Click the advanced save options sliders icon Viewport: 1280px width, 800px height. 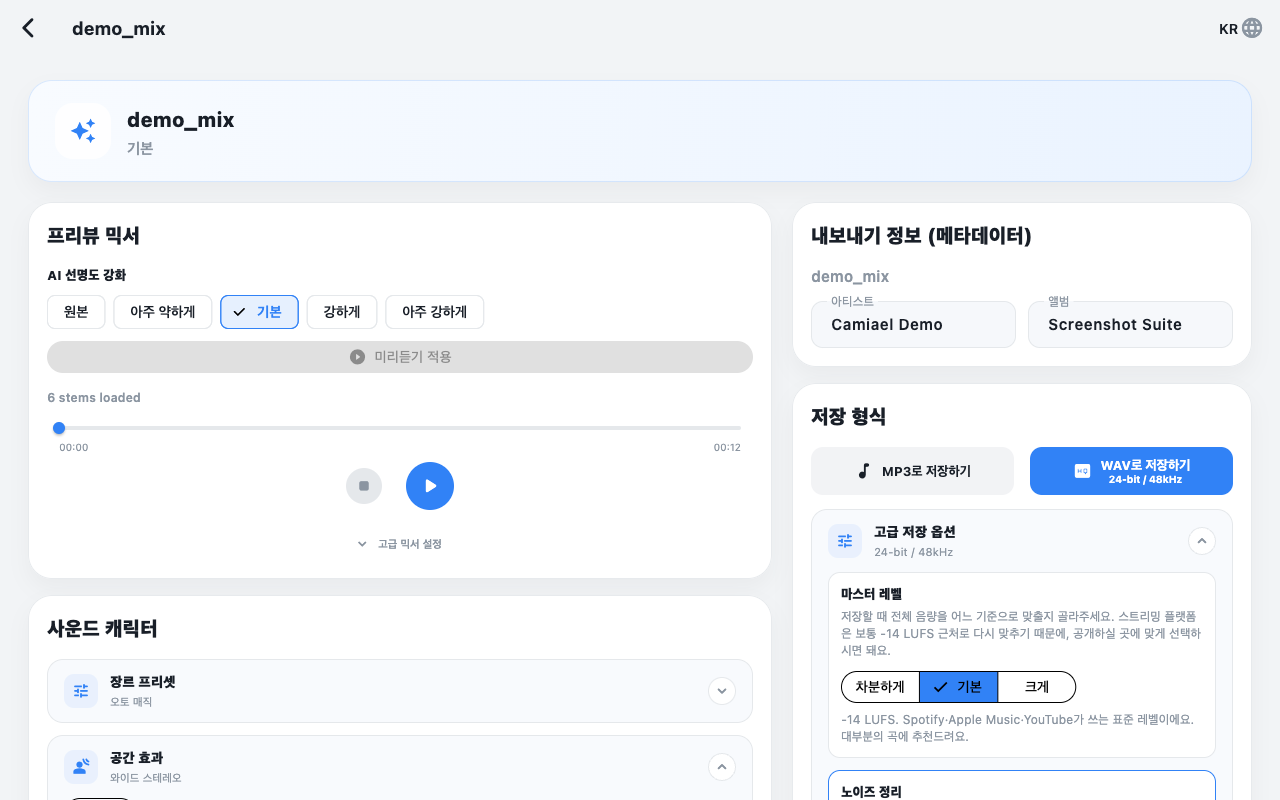coord(845,541)
